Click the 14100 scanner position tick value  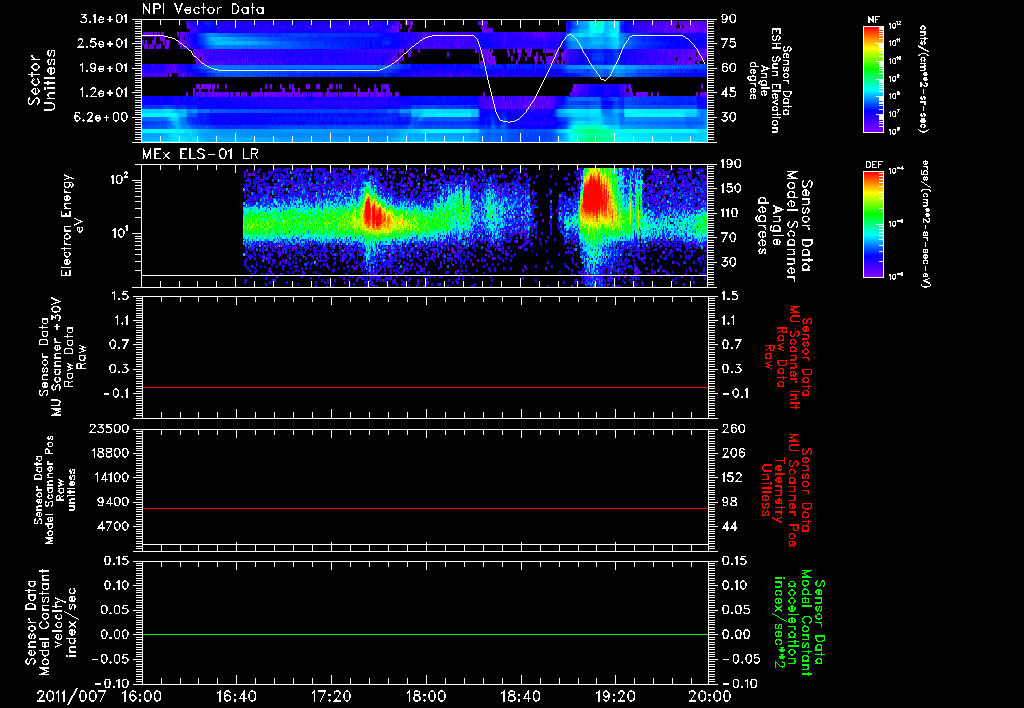tap(110, 477)
